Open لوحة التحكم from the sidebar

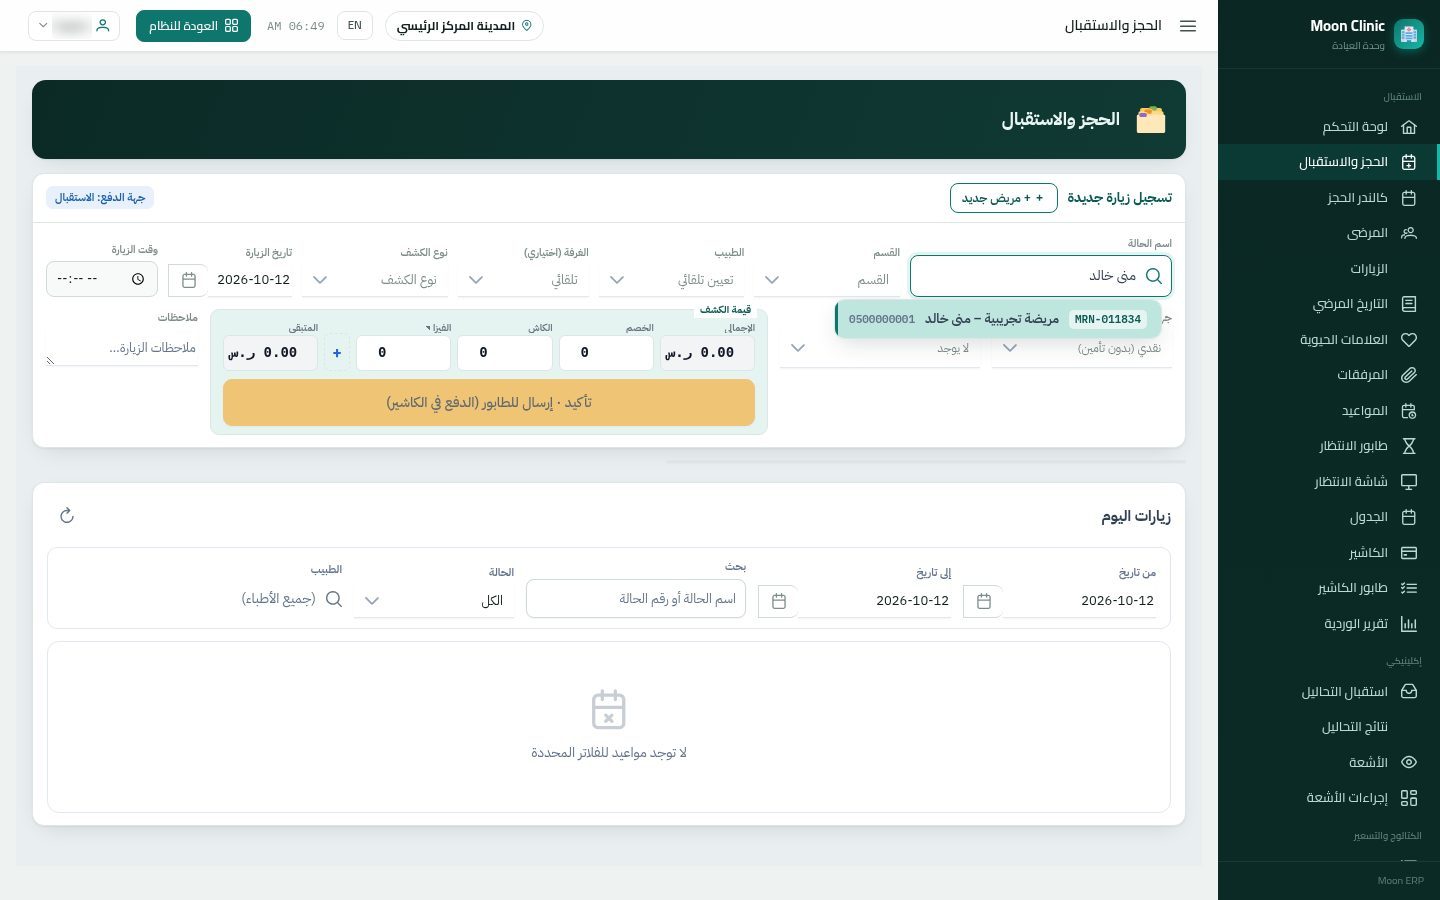[x=1328, y=127]
